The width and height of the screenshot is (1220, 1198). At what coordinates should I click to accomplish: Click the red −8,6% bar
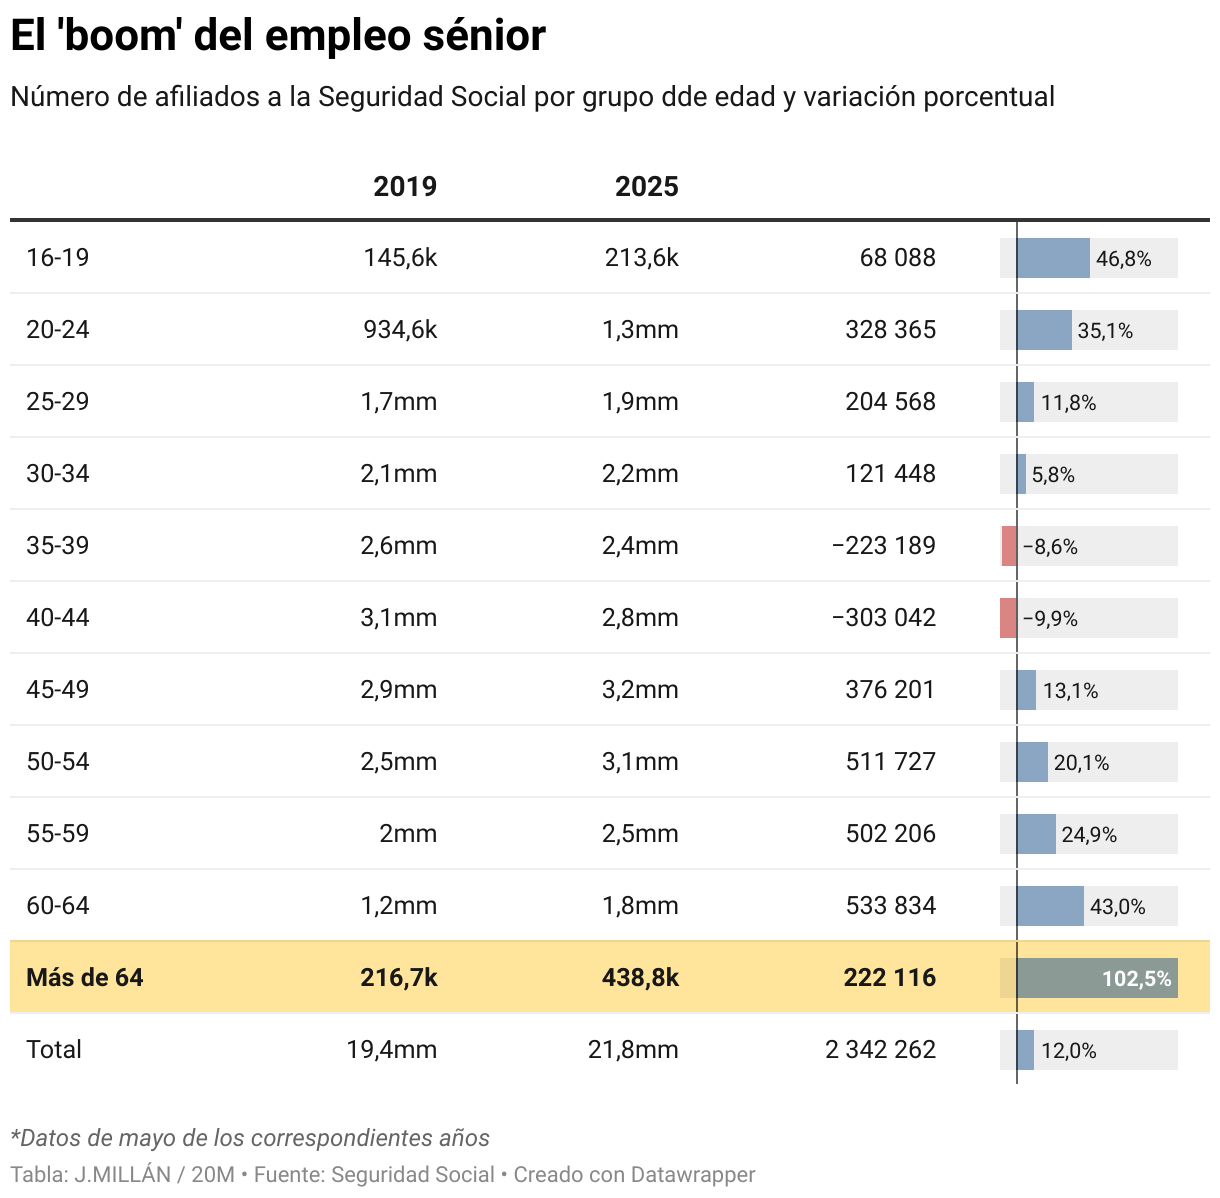1009,546
